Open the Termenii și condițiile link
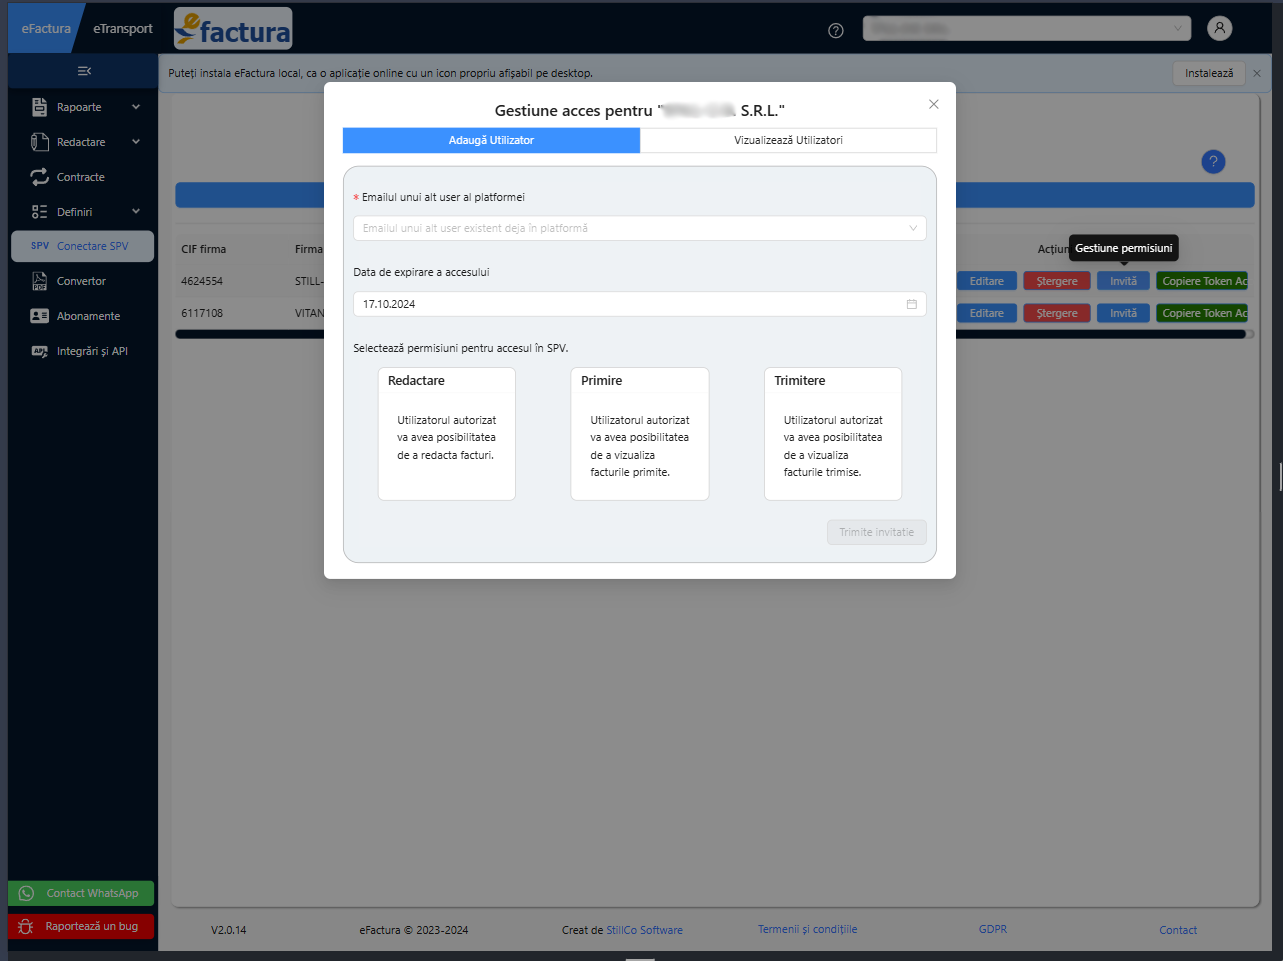This screenshot has height=961, width=1283. [x=807, y=929]
